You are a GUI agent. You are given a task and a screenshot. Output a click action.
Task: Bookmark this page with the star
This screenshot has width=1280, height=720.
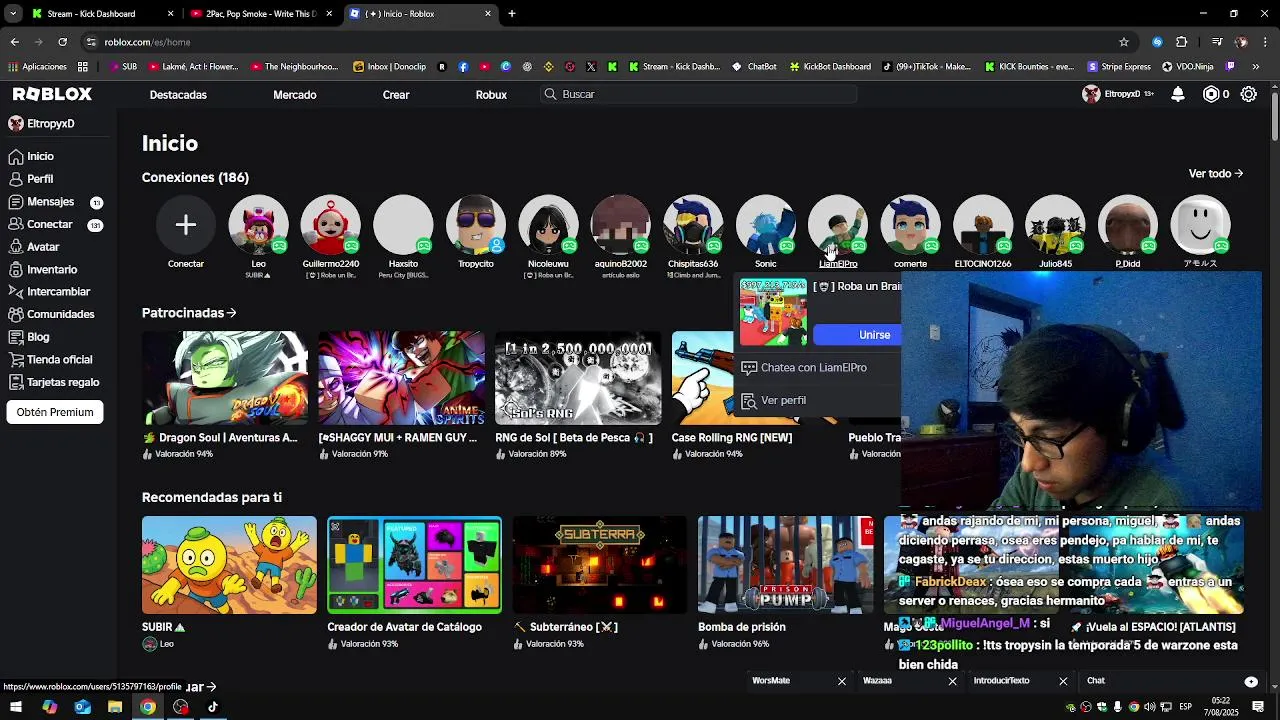click(x=1124, y=42)
